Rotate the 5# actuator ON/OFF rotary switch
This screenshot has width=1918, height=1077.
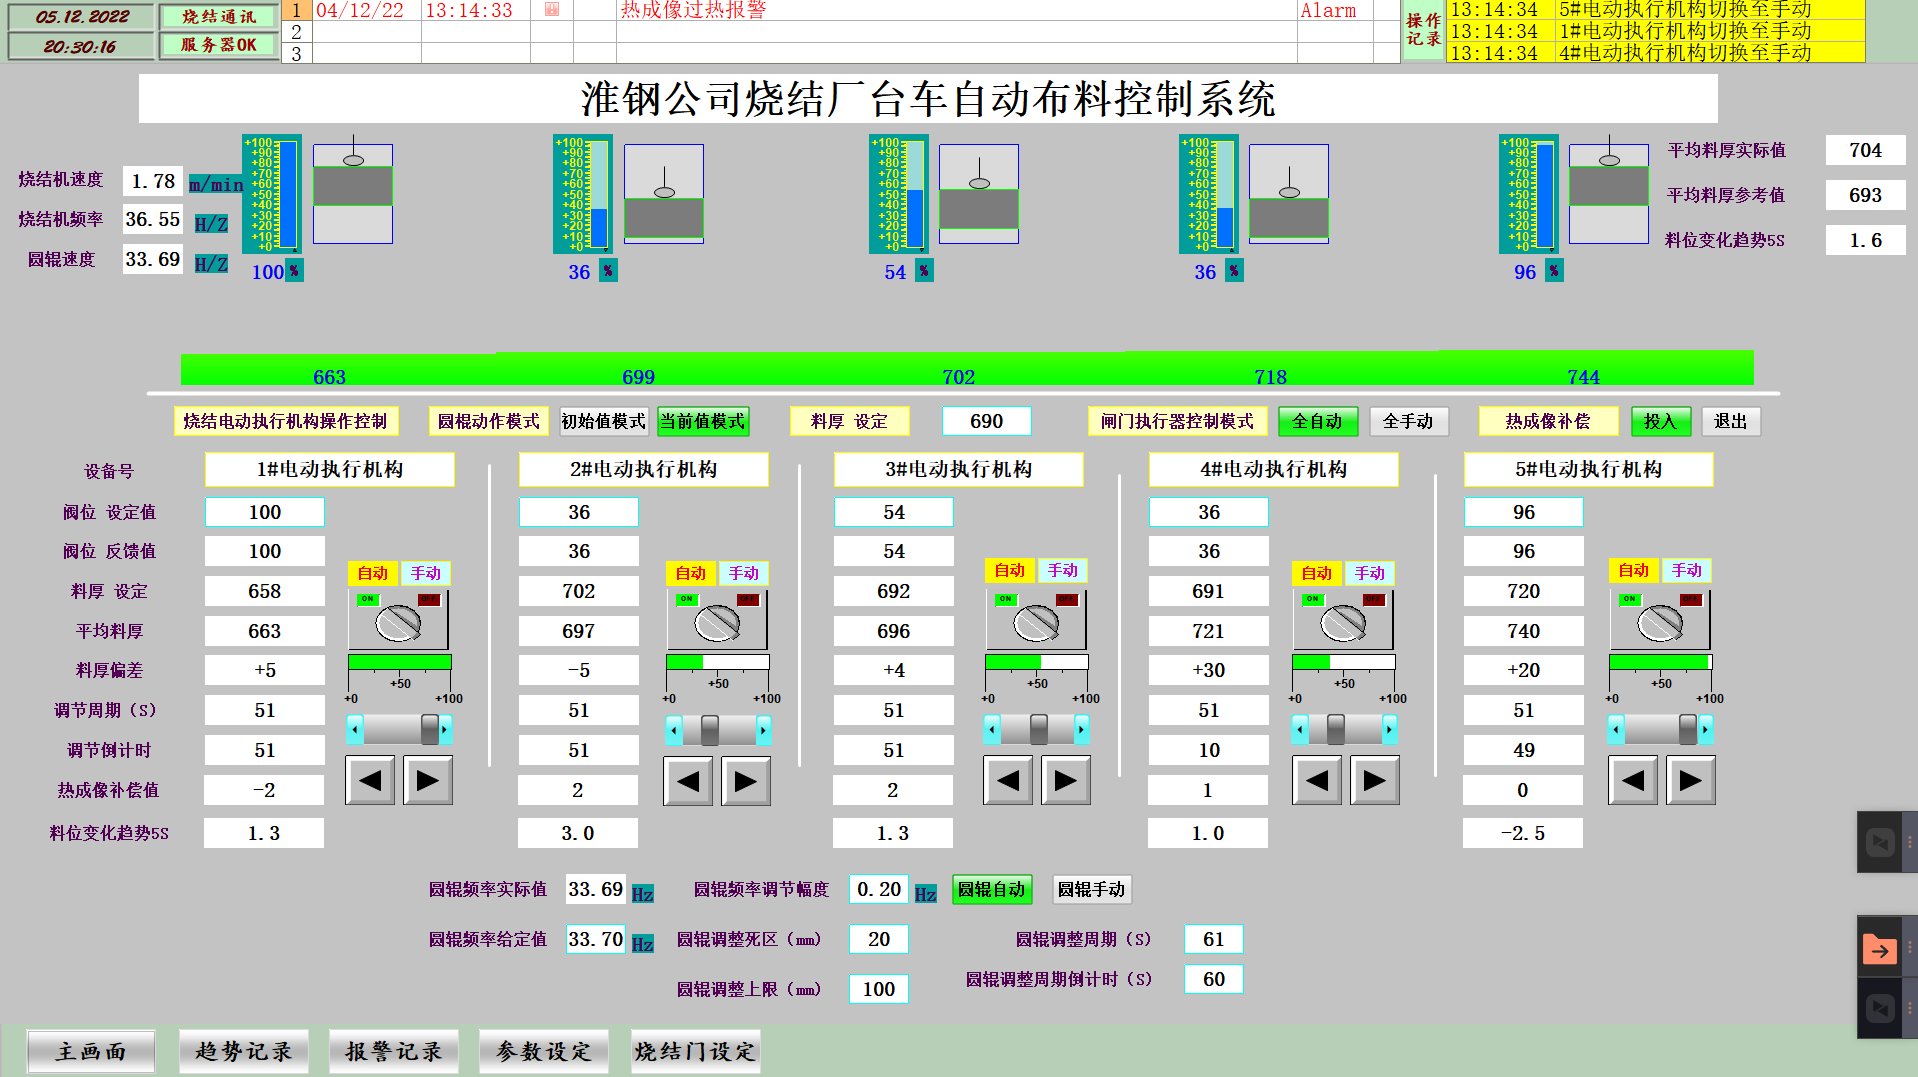[x=1660, y=622]
